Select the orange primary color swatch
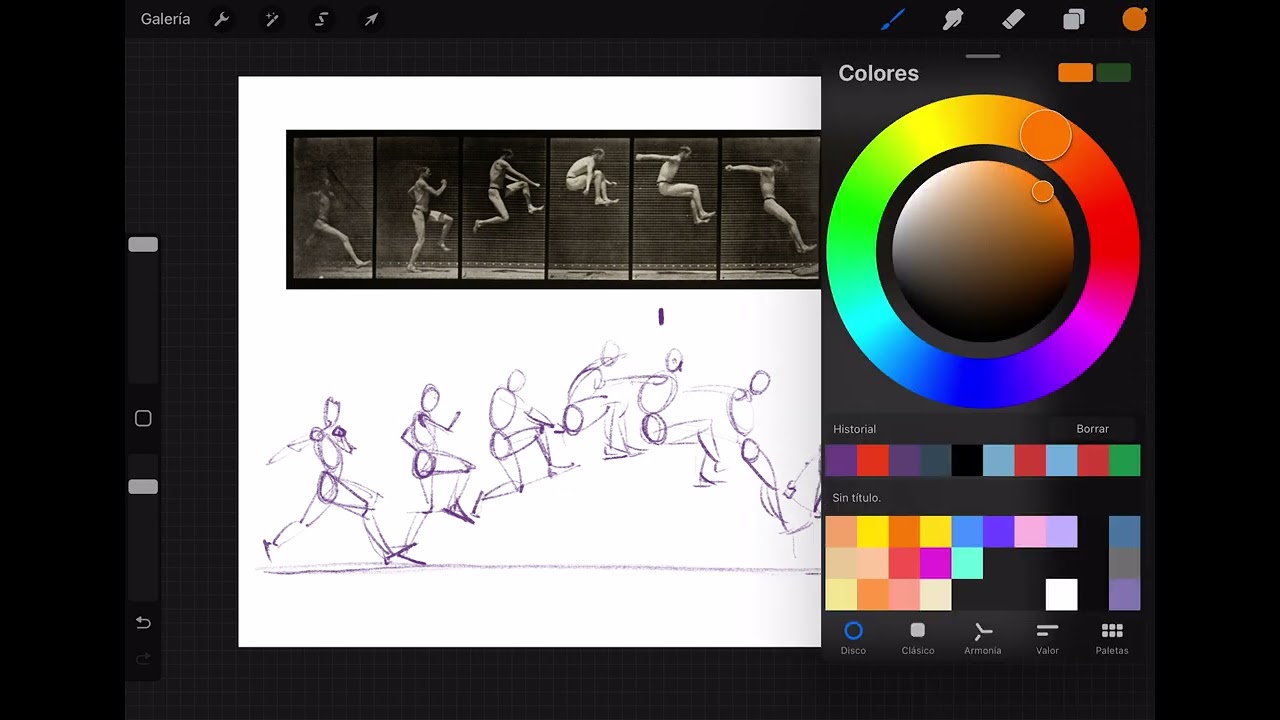Viewport: 1280px width, 720px height. [1075, 73]
